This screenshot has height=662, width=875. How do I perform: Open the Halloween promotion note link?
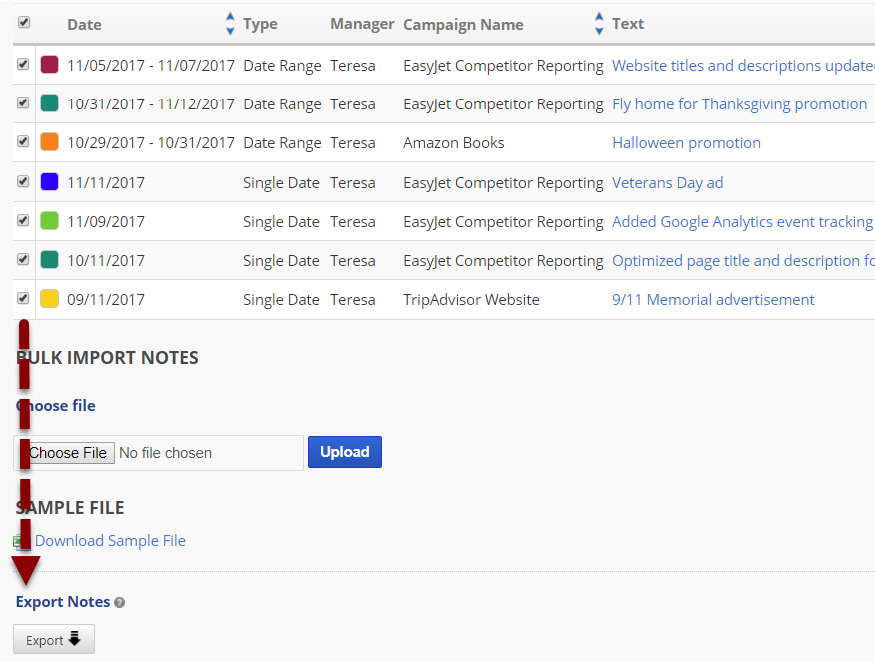click(x=686, y=143)
